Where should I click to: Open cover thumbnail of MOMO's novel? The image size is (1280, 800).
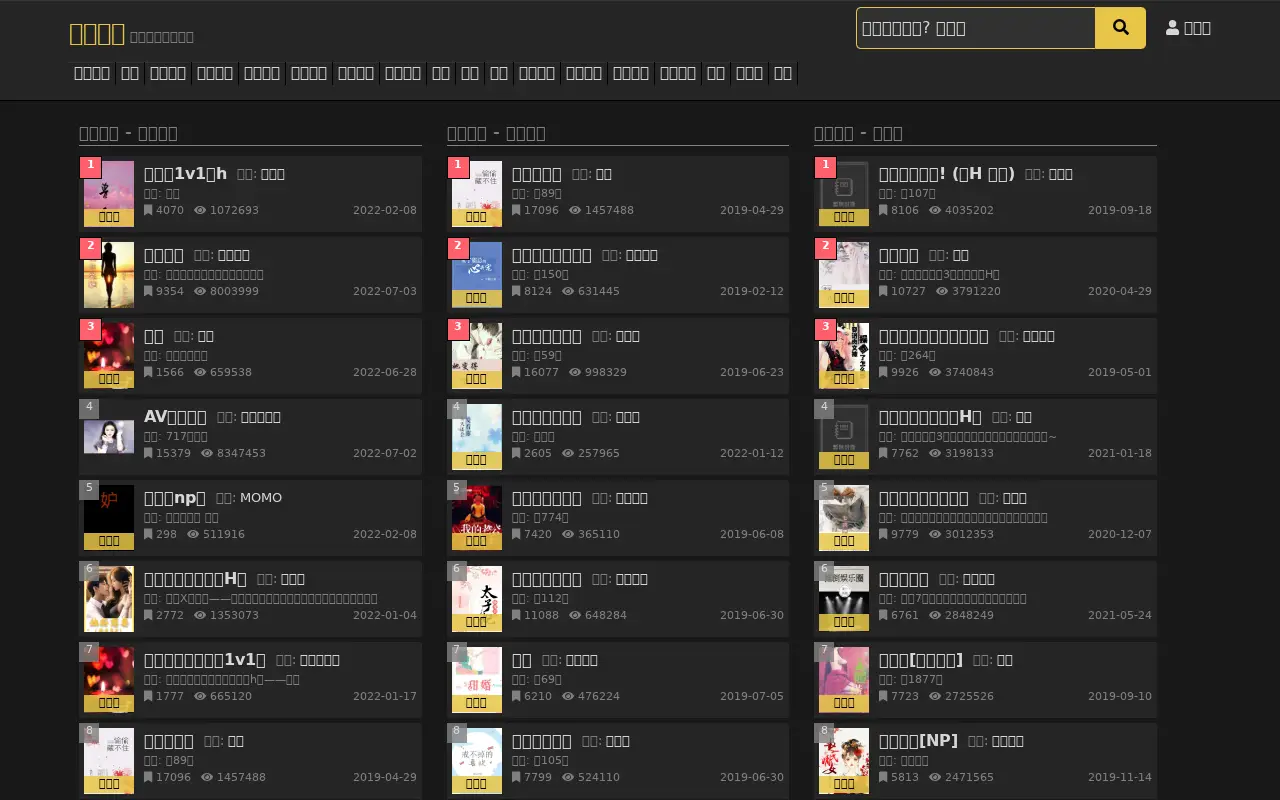(x=109, y=518)
